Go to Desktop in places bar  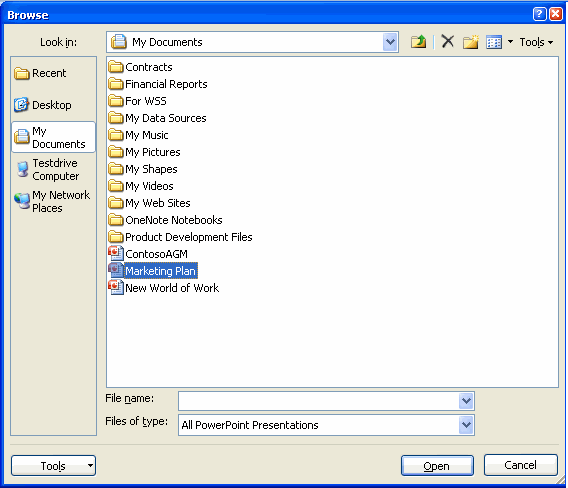click(x=43, y=105)
